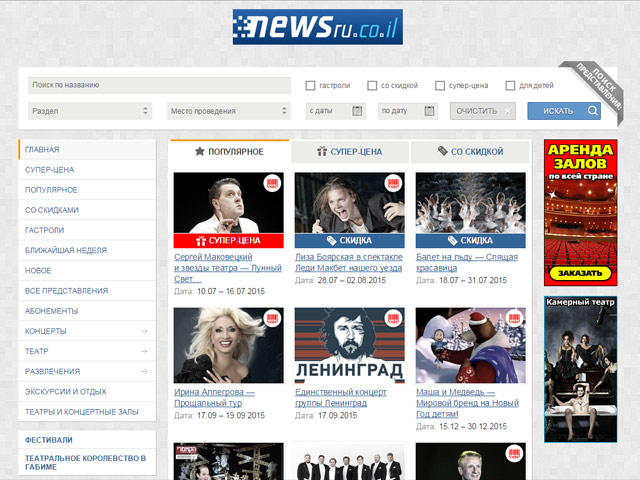
Task: Click the arrow icon beside Развлечения
Action: [144, 371]
